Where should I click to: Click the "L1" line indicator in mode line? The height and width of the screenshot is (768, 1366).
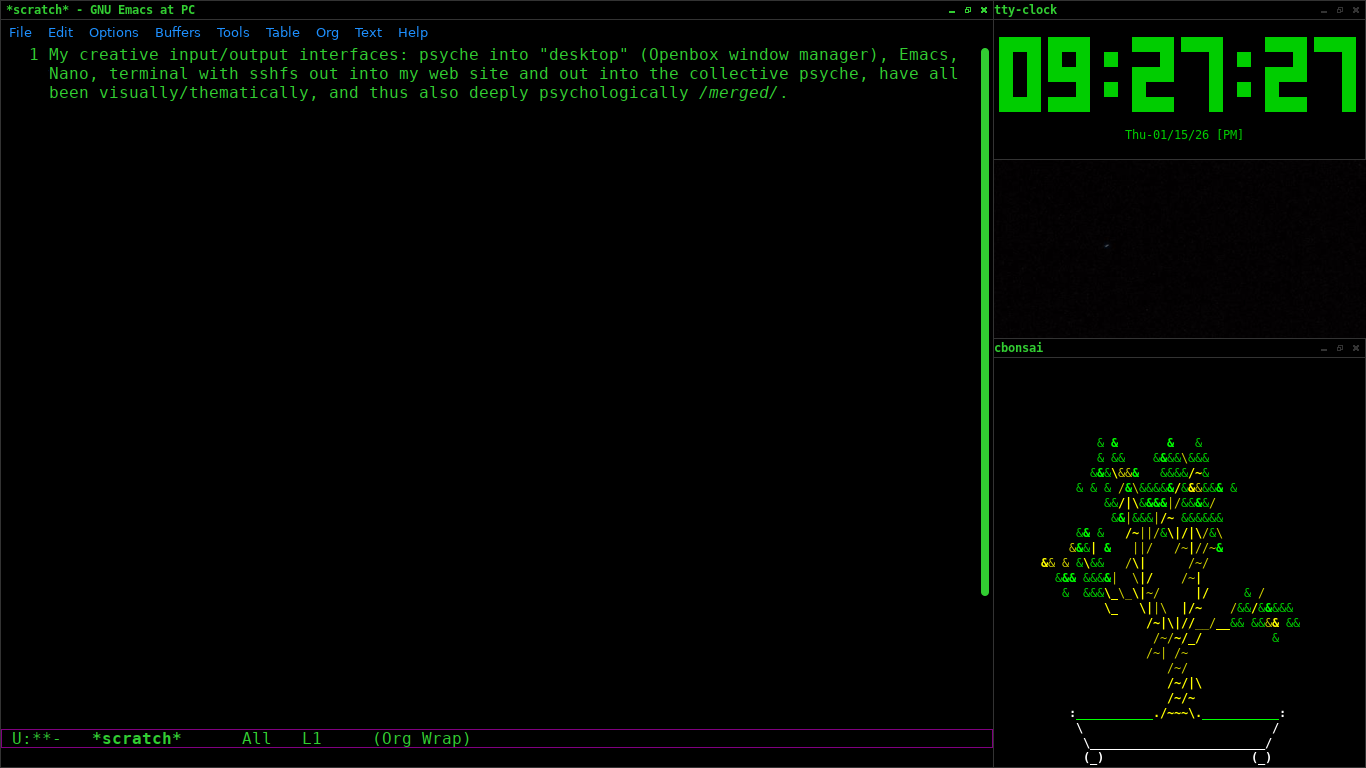pos(312,739)
